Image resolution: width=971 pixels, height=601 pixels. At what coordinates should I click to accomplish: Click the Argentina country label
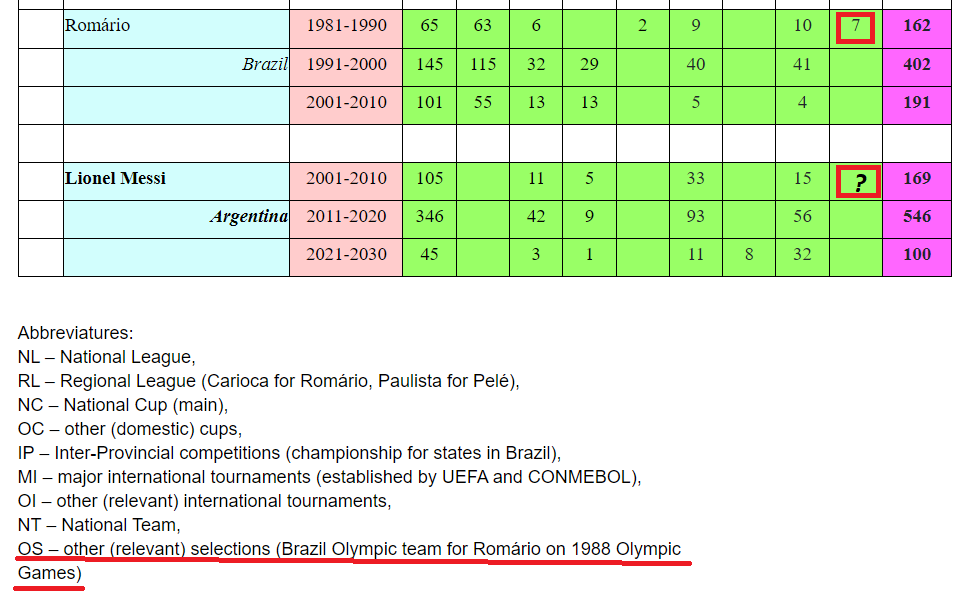coord(249,217)
